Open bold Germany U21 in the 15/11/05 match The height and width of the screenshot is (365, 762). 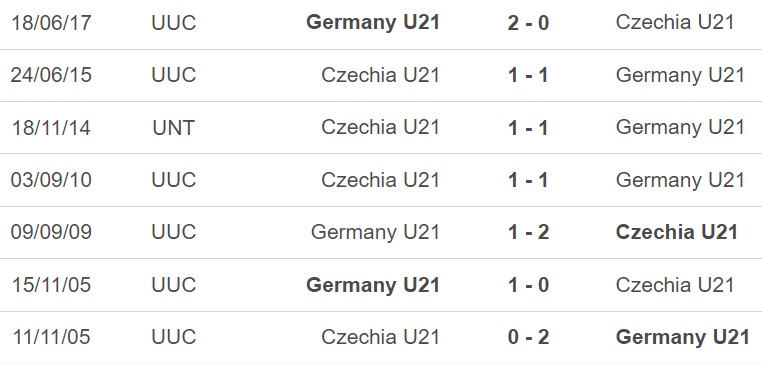pyautogui.click(x=373, y=285)
